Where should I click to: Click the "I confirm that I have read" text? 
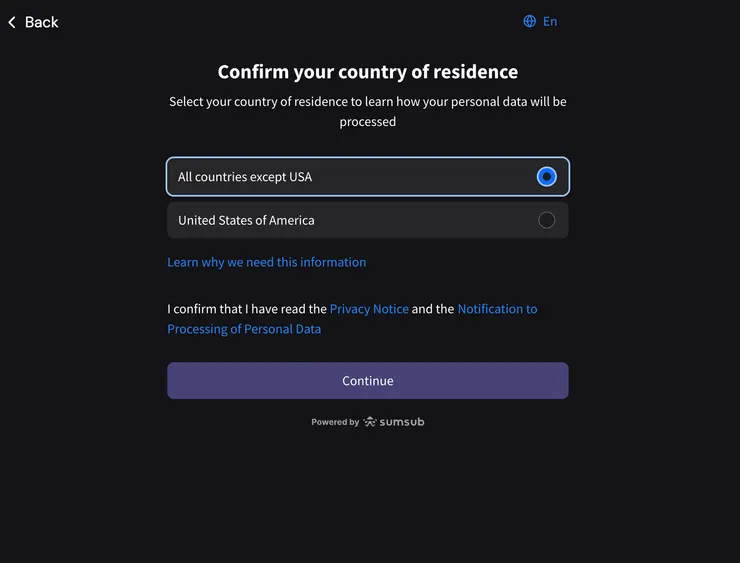[x=247, y=309]
